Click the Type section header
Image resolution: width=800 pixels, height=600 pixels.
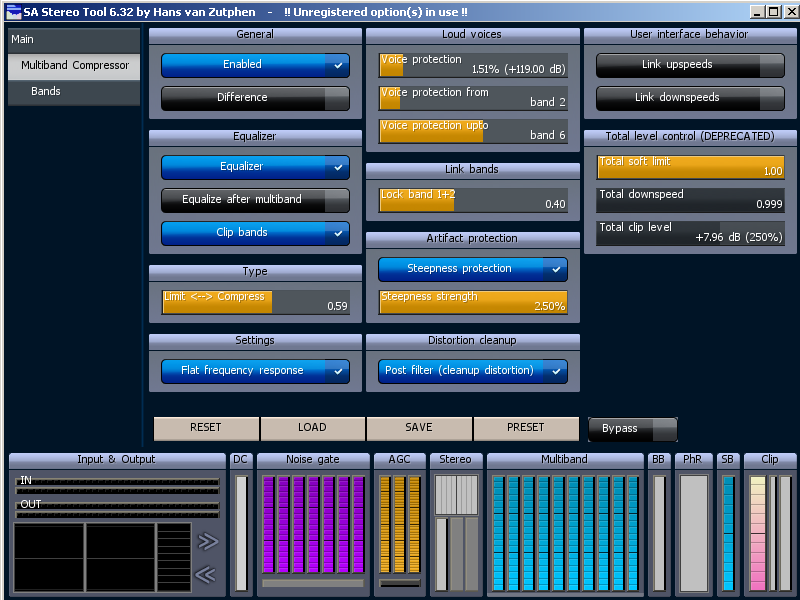[x=255, y=272]
